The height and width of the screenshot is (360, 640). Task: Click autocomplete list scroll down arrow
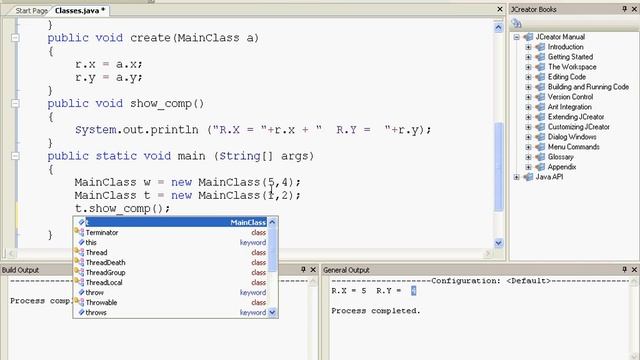272,312
